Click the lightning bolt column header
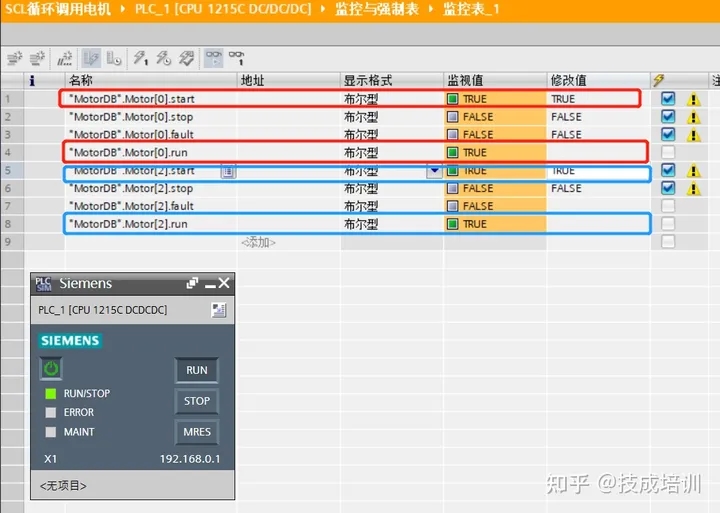Viewport: 720px width, 513px height. point(658,81)
